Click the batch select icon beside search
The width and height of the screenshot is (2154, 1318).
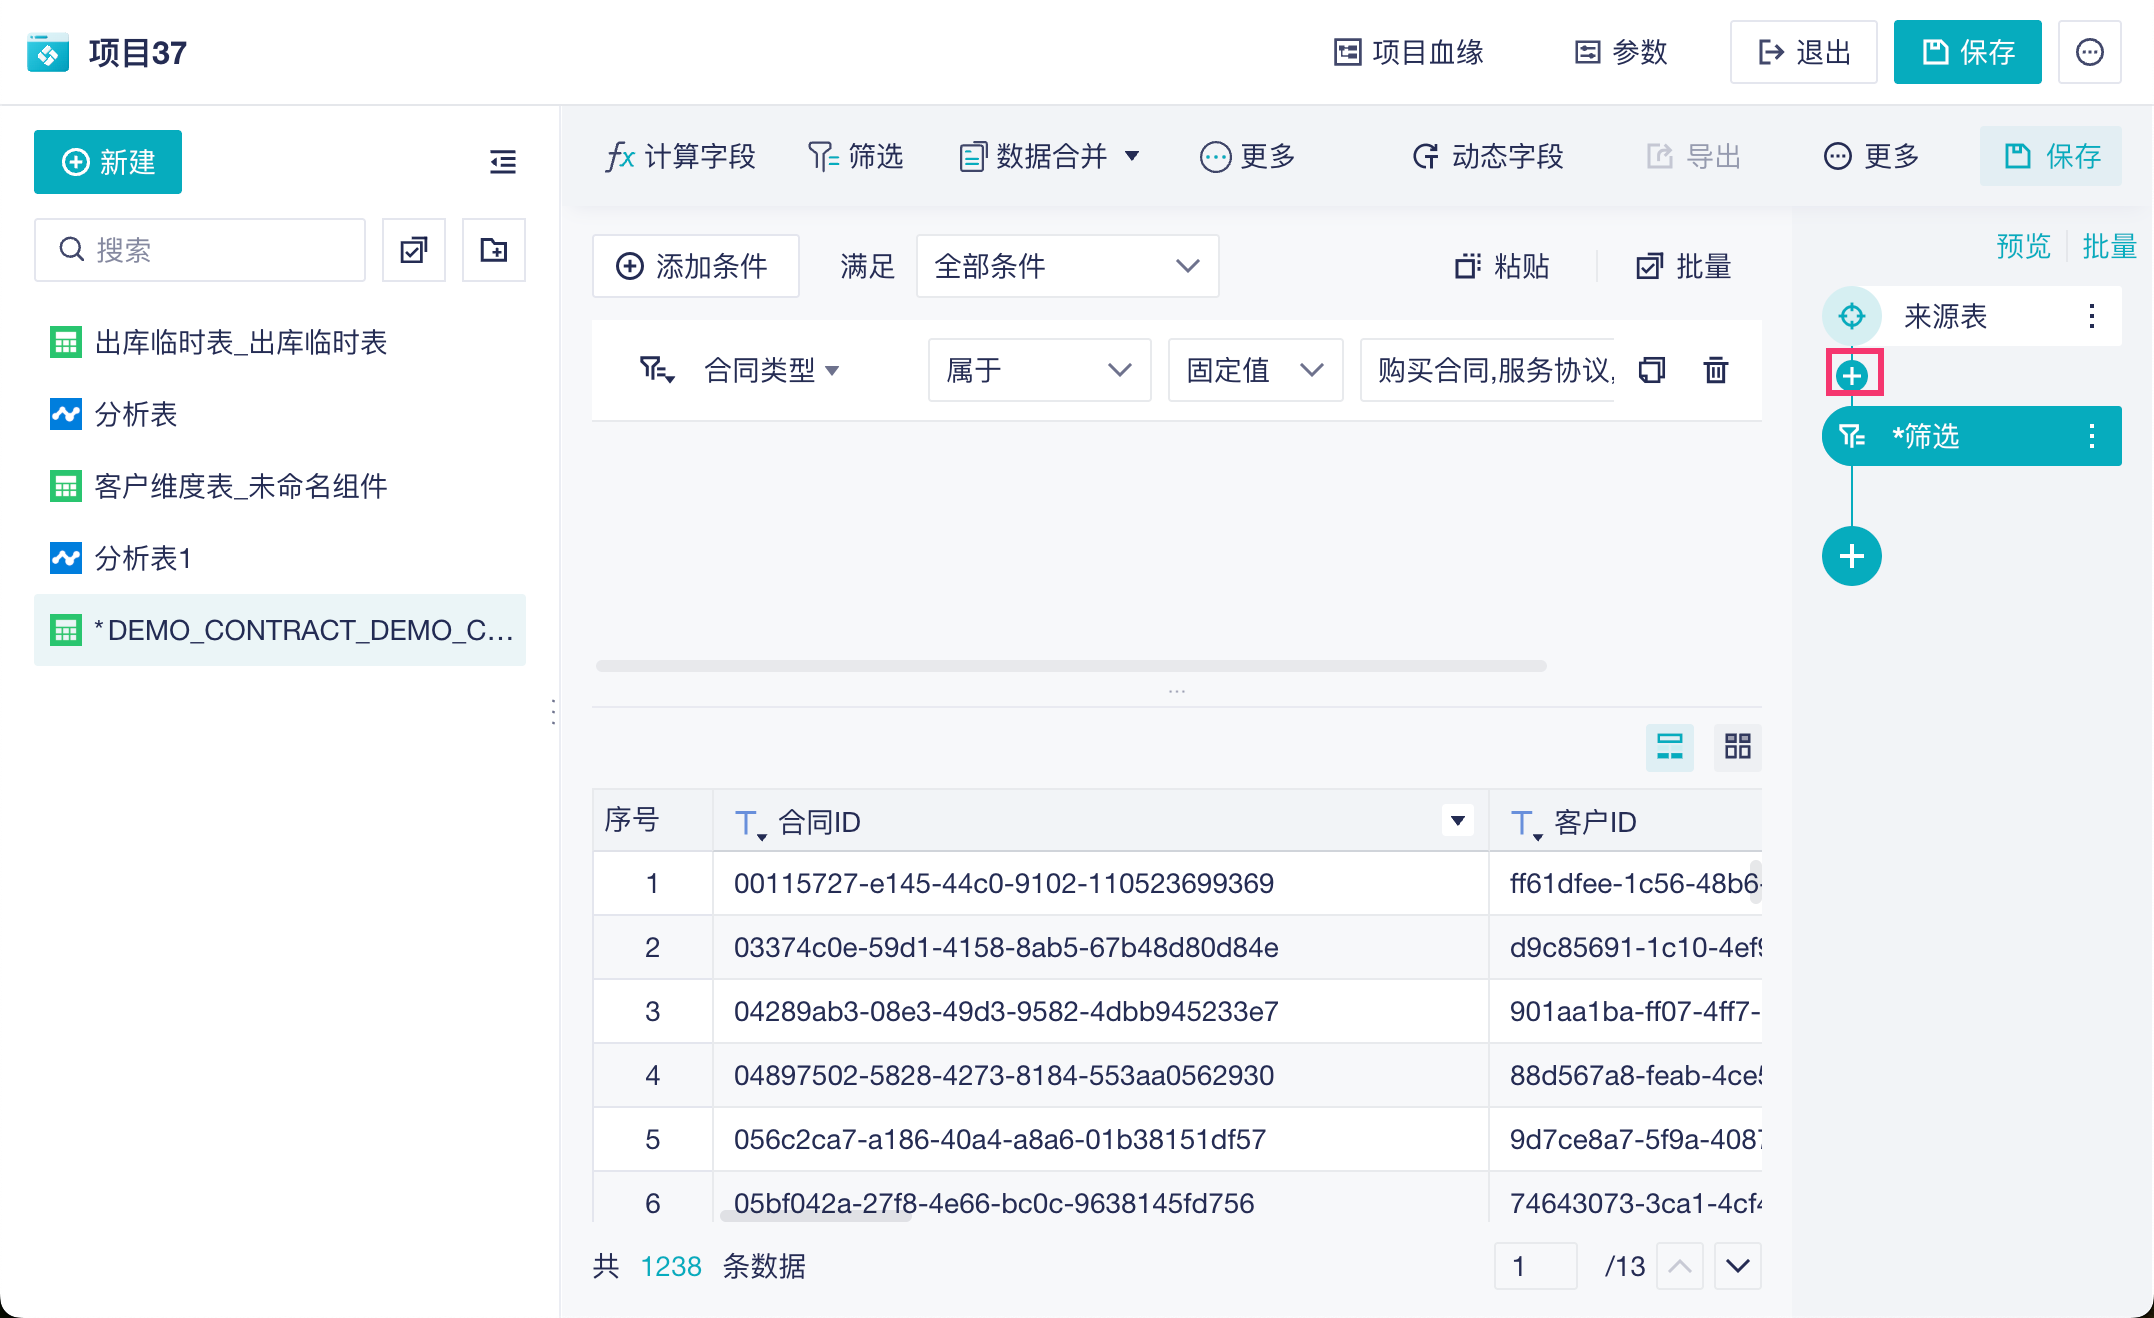(413, 250)
